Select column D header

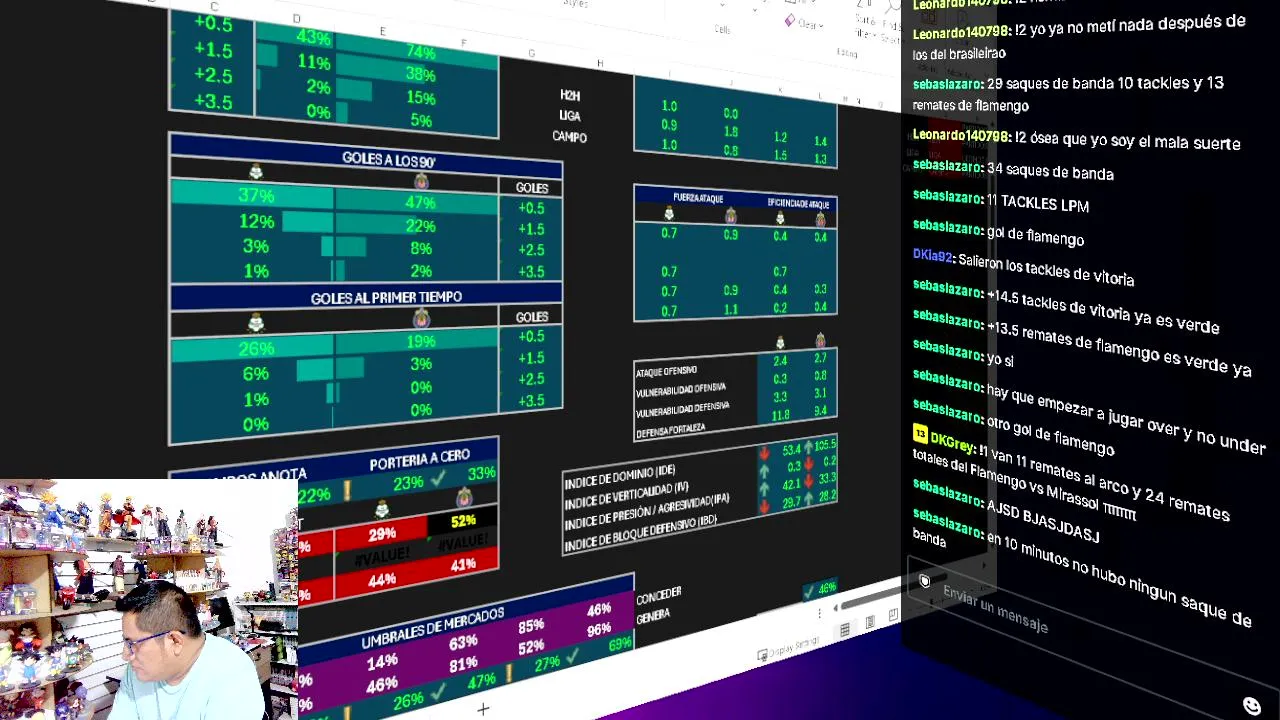pos(296,18)
